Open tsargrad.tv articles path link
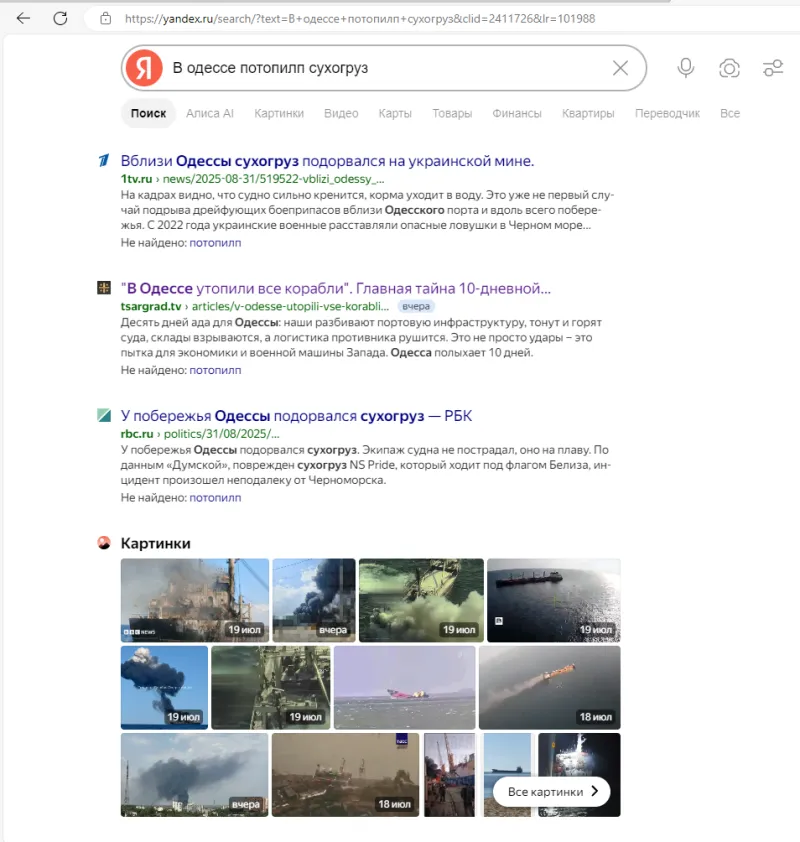 pyautogui.click(x=290, y=306)
